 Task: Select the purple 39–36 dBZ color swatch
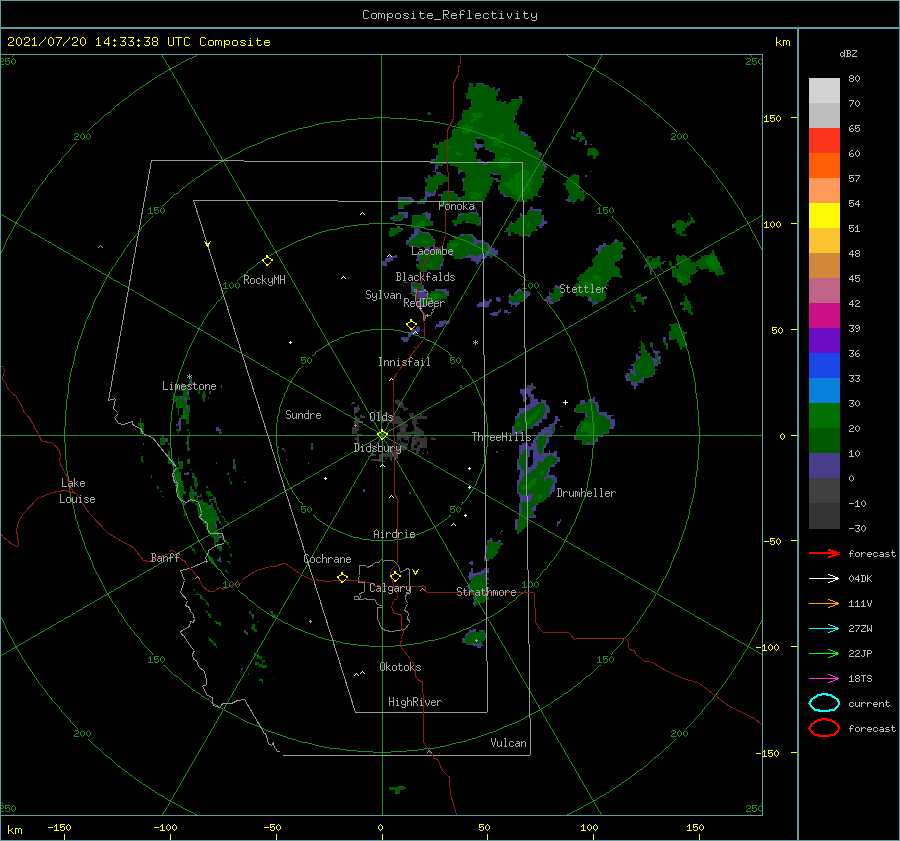824,340
